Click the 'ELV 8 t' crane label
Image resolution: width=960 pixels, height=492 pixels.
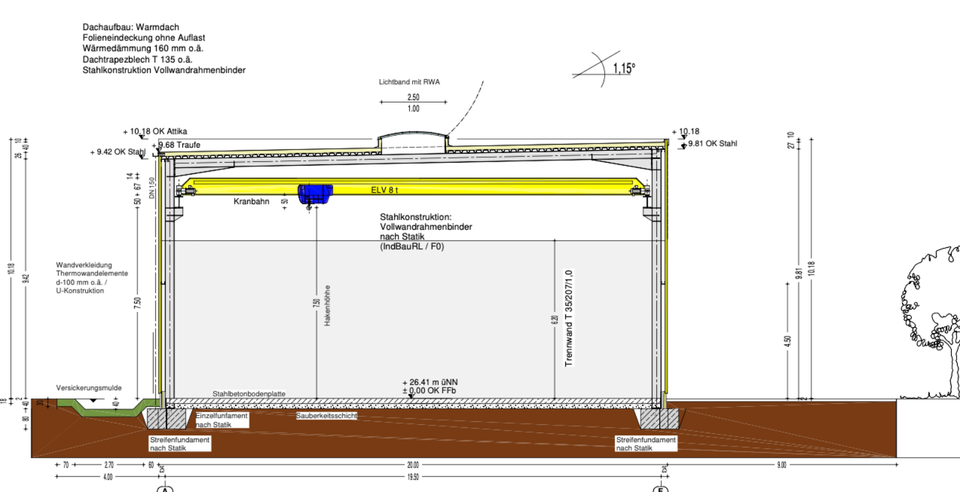coord(385,188)
